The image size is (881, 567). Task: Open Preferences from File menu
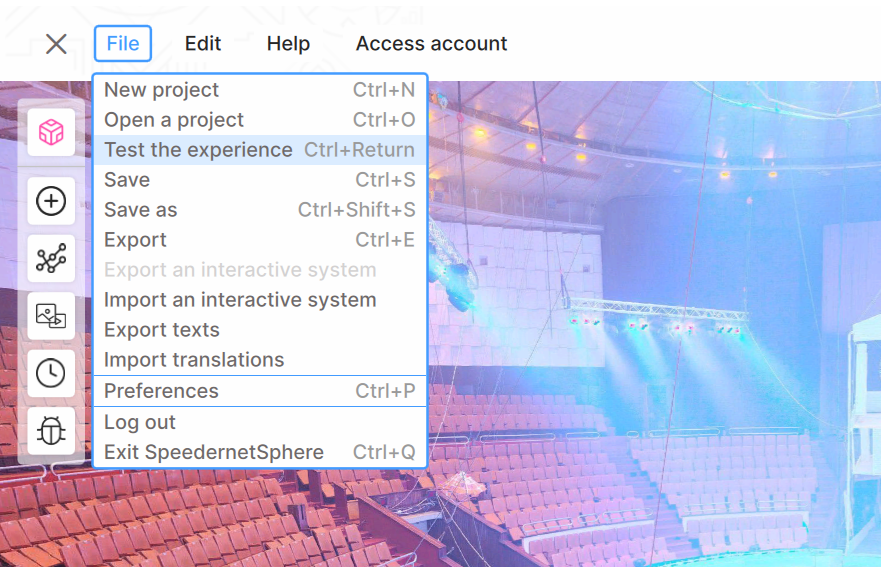point(161,391)
